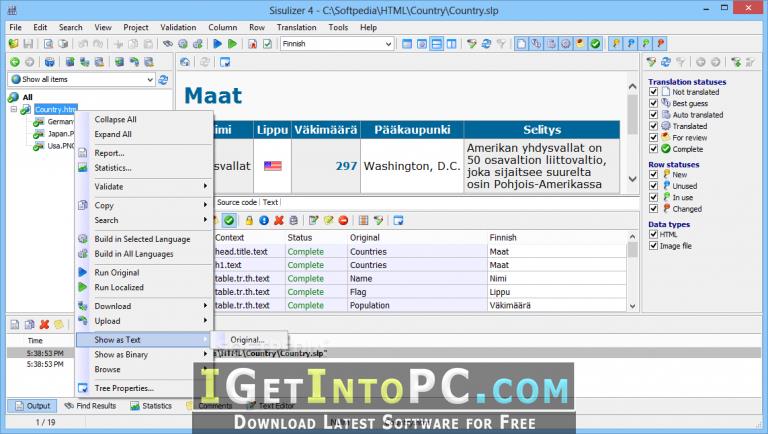
Task: Switch to the Find Results tab
Action: click(91, 406)
